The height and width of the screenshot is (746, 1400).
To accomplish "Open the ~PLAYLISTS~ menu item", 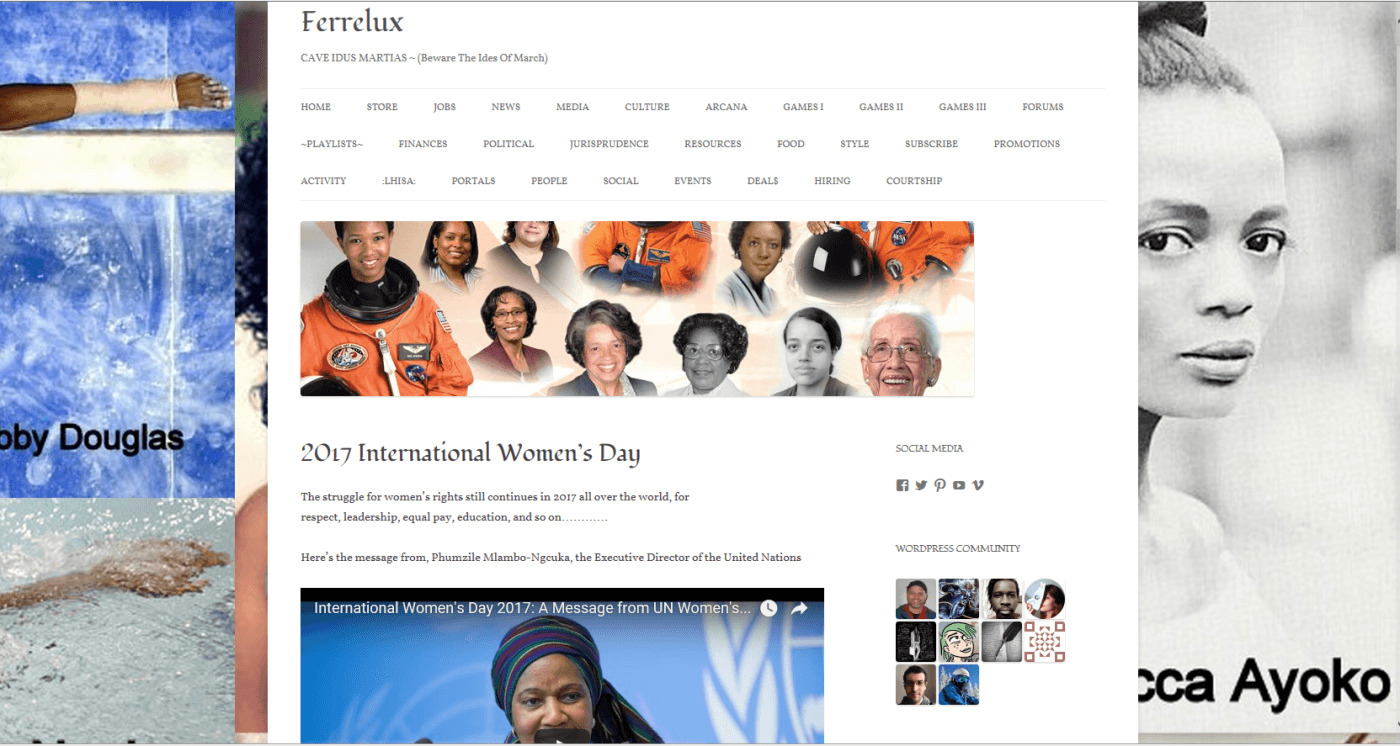I will [x=332, y=144].
